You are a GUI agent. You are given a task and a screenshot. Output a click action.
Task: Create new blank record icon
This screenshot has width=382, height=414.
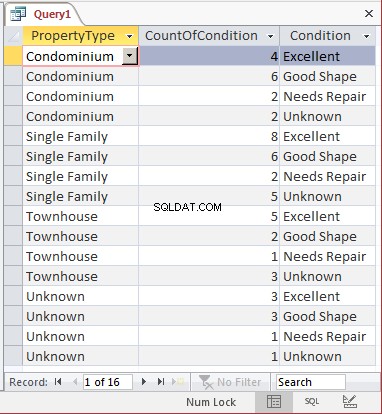point(179,382)
